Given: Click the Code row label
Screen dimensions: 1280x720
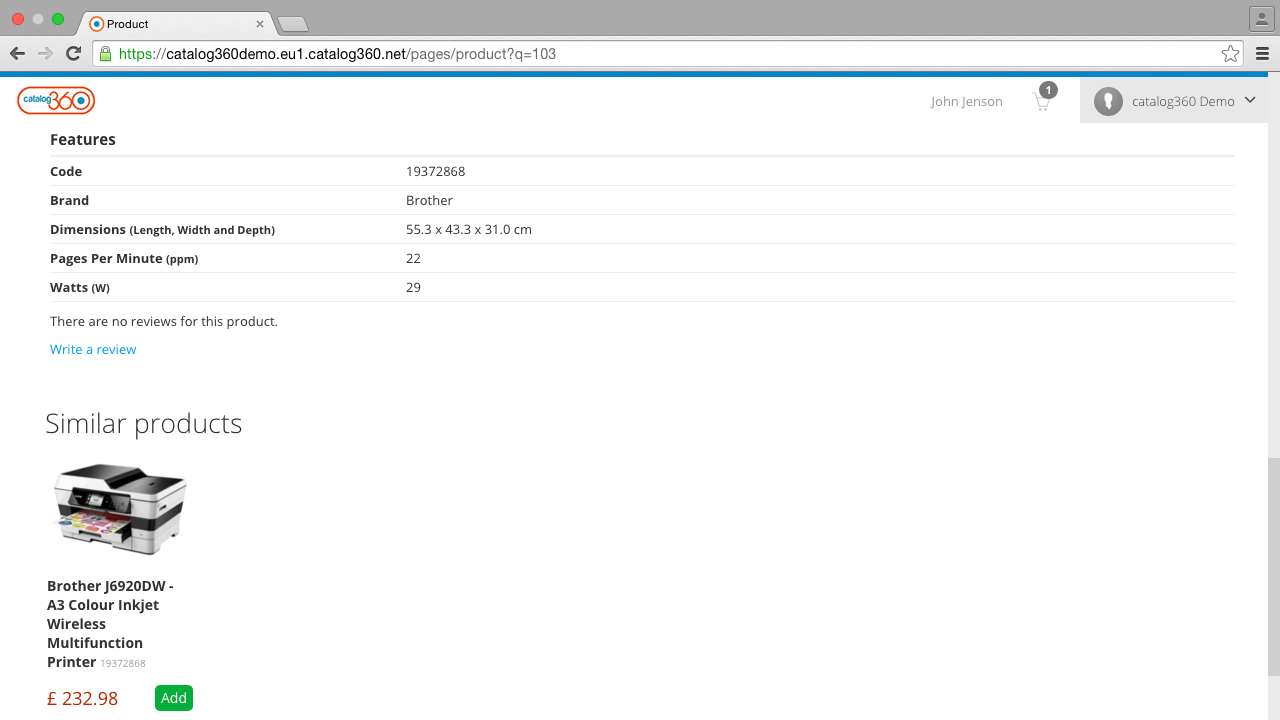Looking at the screenshot, I should pos(66,171).
